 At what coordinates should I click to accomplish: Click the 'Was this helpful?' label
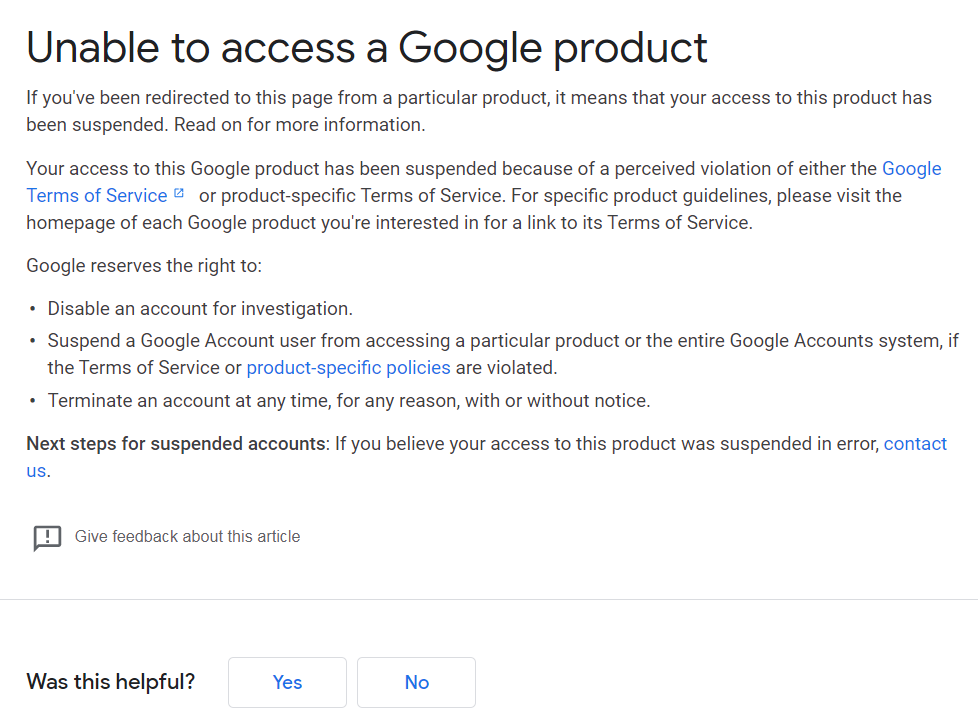point(110,682)
